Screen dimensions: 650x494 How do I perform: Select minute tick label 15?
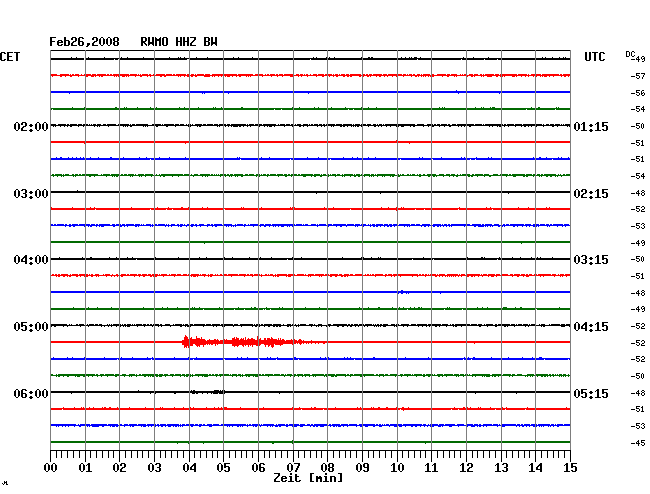570,468
